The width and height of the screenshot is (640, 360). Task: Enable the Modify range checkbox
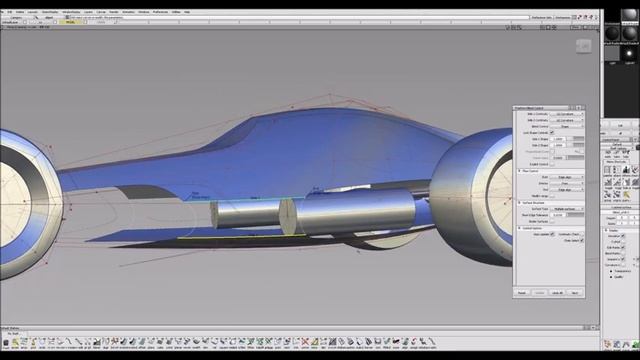552,196
